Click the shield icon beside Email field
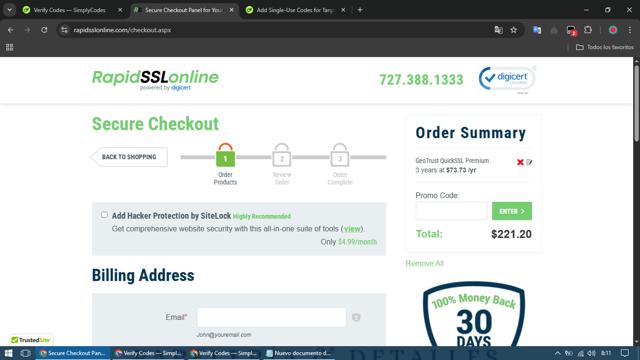 (356, 317)
